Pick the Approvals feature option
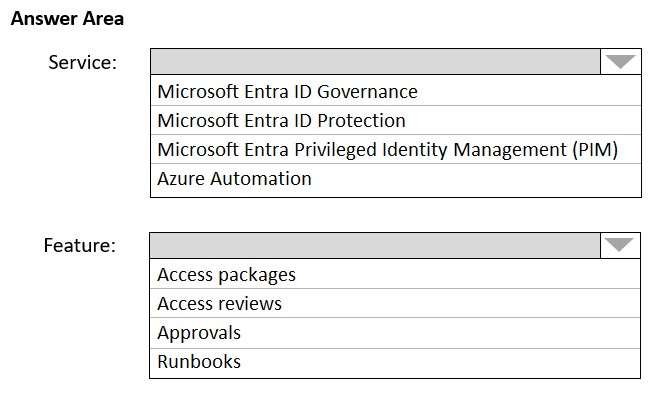Viewport: 668px width, 401px height. click(x=199, y=333)
